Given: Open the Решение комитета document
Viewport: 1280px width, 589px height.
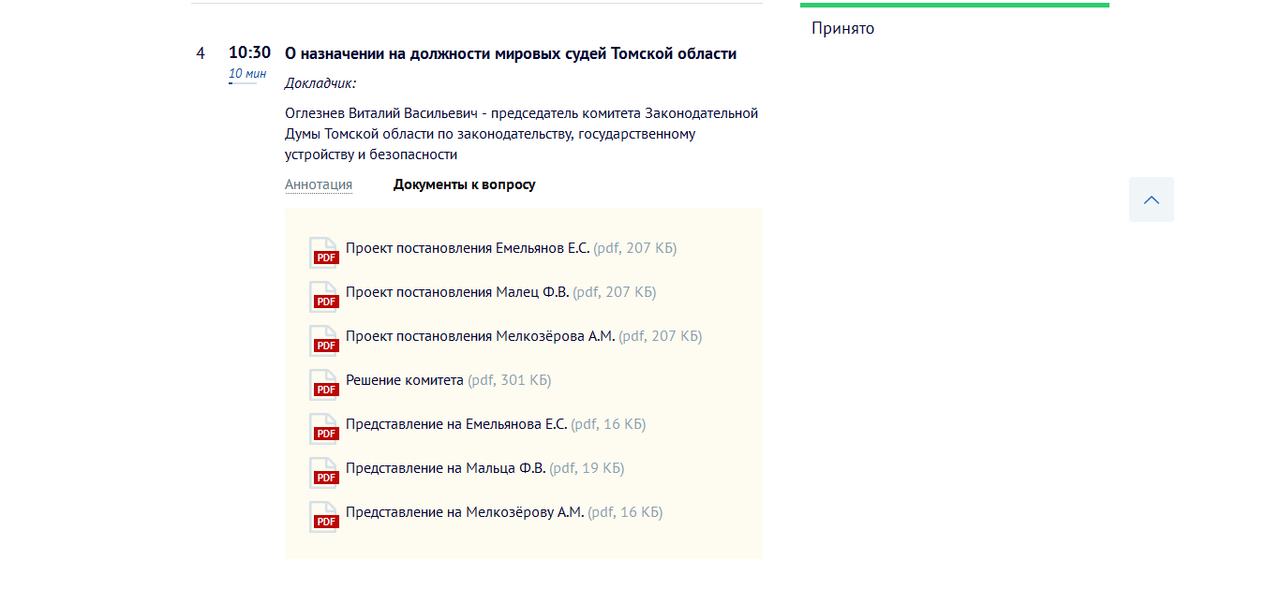Looking at the screenshot, I should (405, 380).
